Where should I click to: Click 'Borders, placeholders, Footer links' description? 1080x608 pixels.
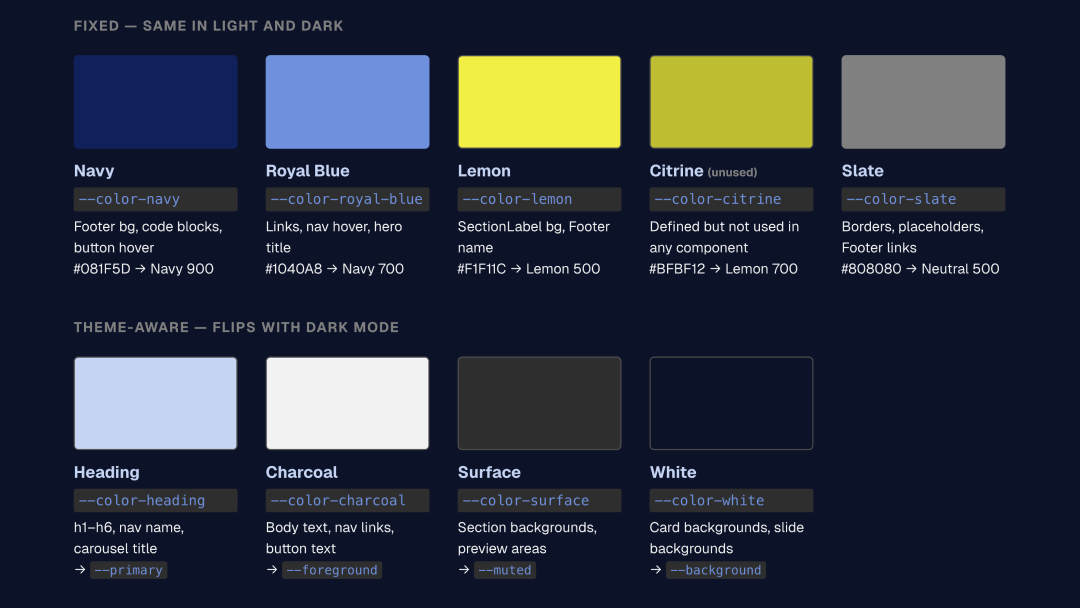(x=913, y=237)
